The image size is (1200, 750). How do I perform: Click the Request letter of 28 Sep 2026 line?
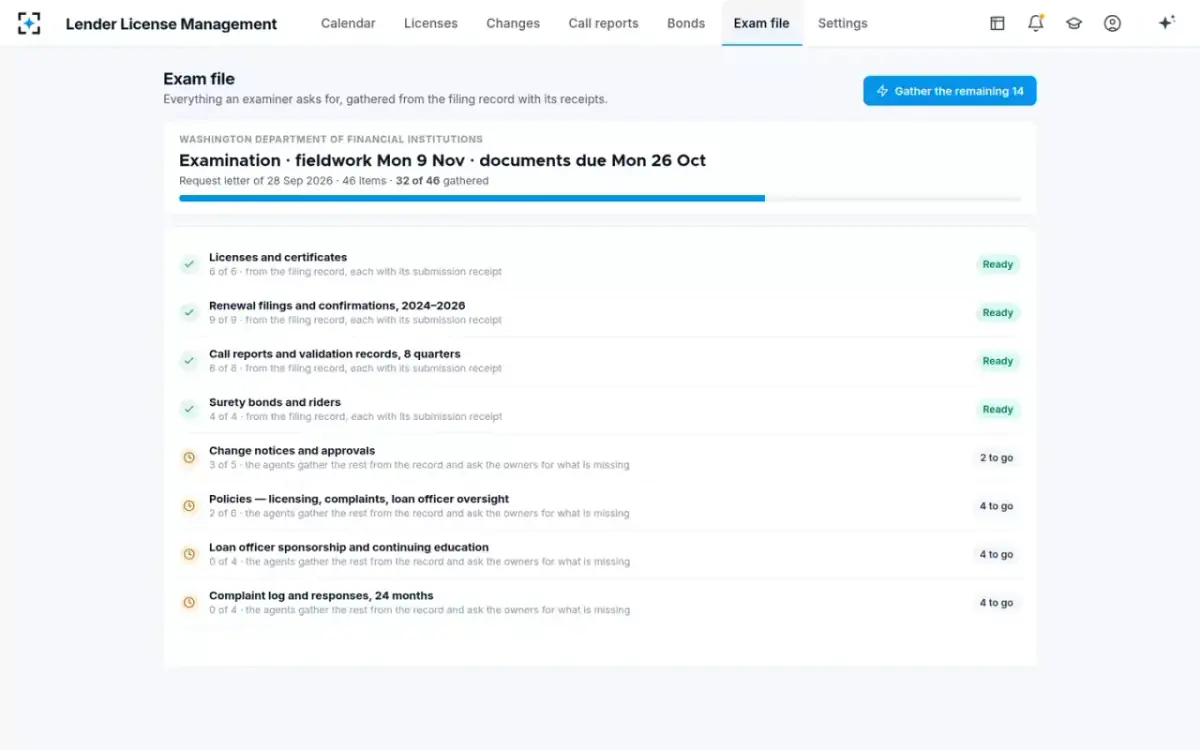click(334, 181)
